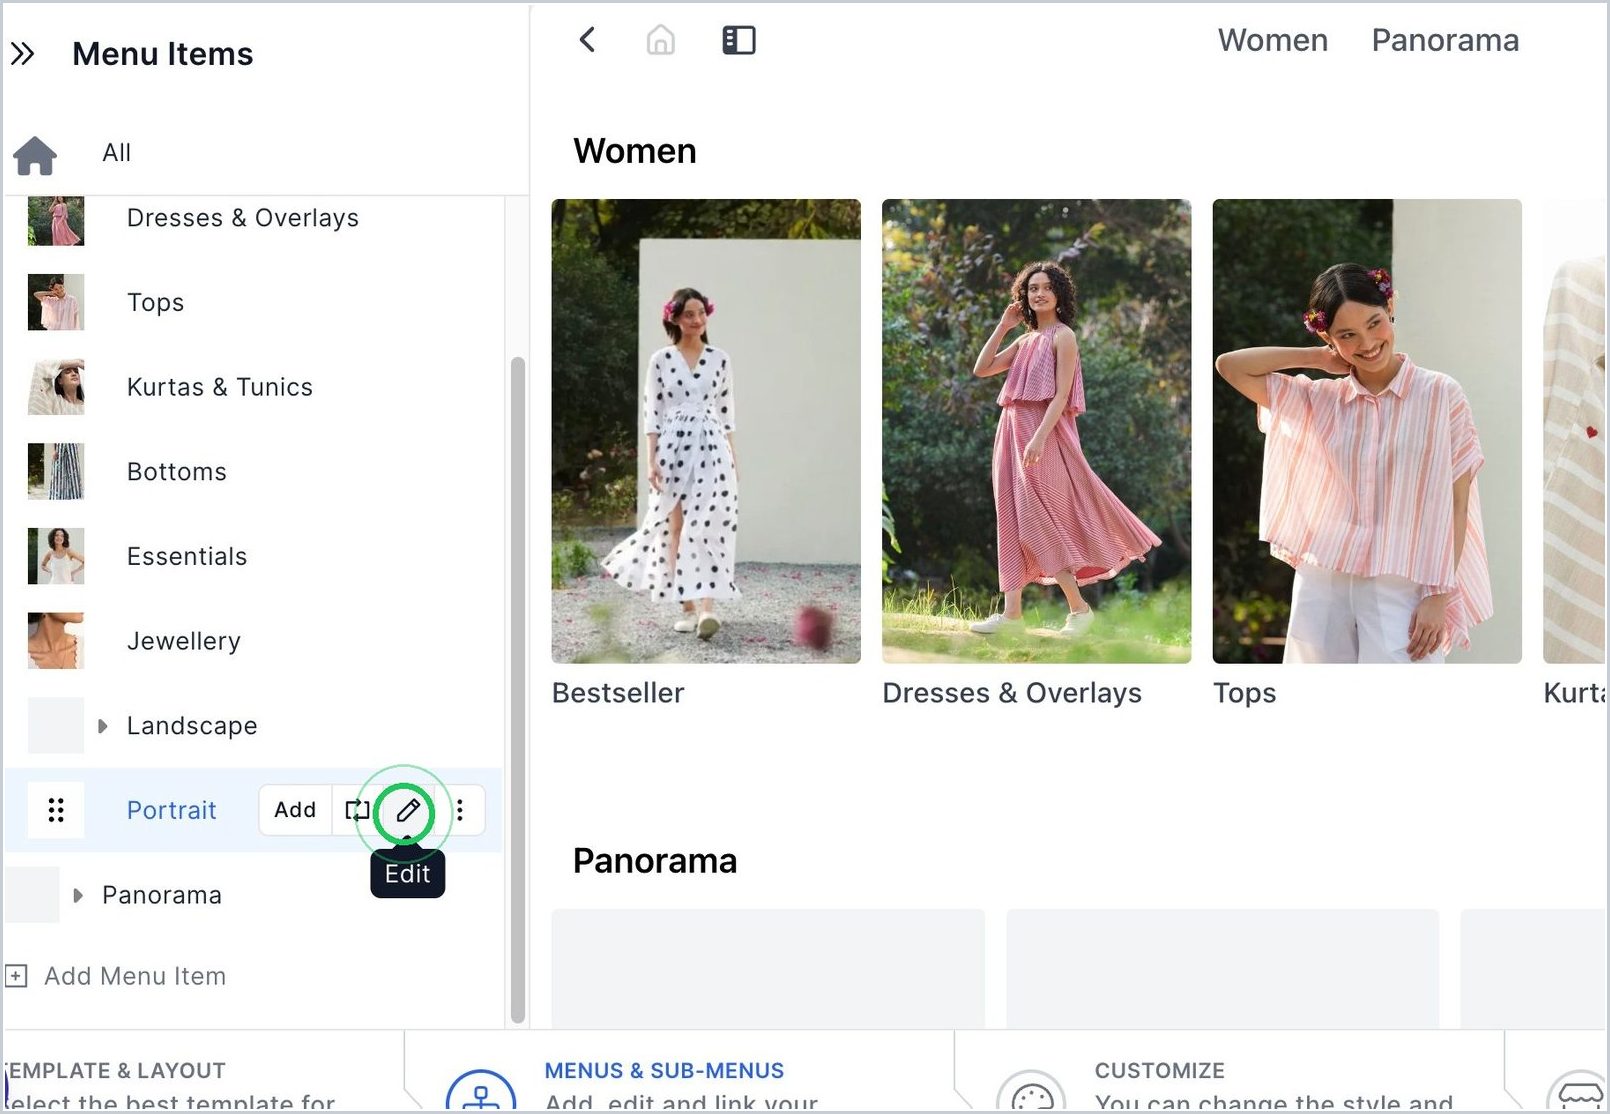The image size is (1610, 1114).
Task: Select All in the menu items list
Action: click(x=117, y=153)
